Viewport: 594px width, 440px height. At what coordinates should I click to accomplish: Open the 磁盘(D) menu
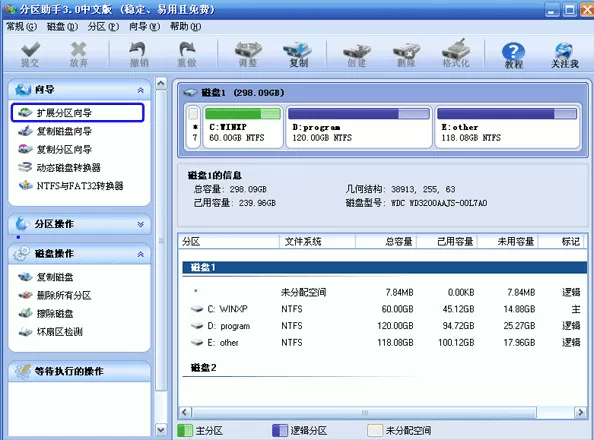click(62, 27)
